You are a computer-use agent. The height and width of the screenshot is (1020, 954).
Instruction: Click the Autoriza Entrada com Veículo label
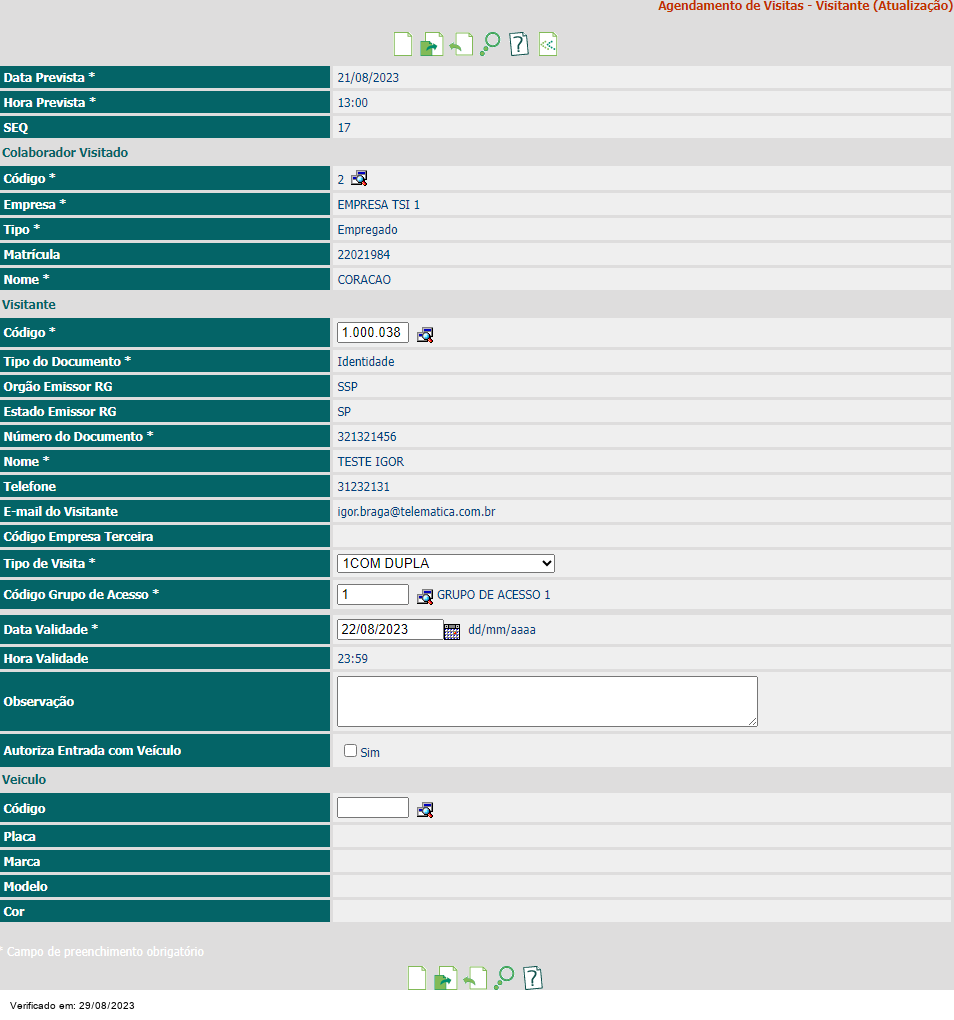click(92, 751)
